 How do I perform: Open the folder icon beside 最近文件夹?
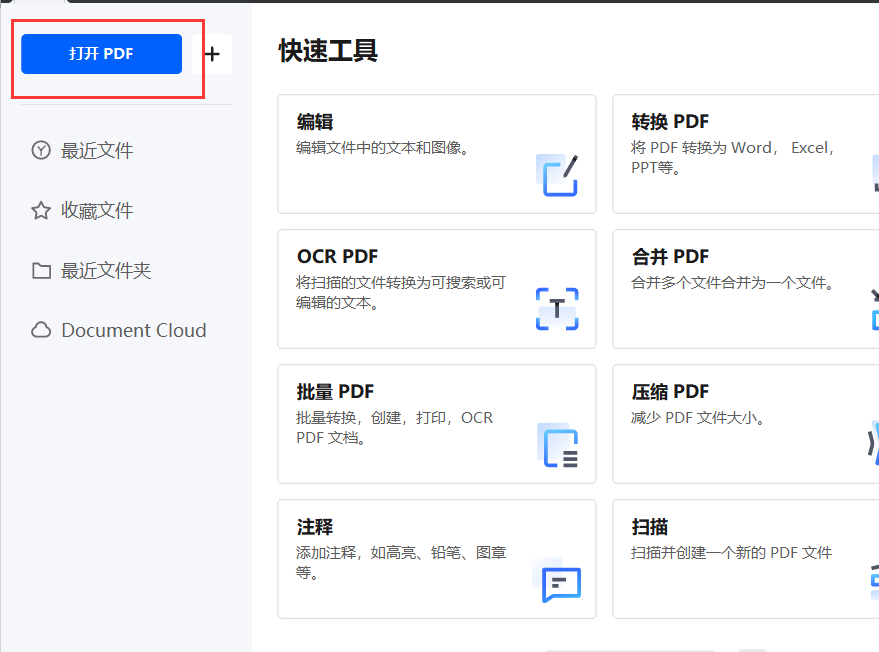tap(40, 270)
